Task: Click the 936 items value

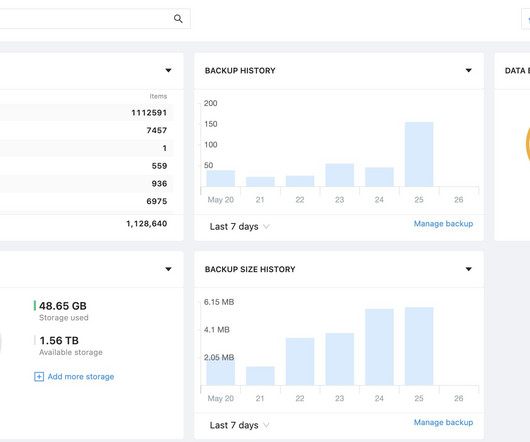Action: tap(160, 183)
